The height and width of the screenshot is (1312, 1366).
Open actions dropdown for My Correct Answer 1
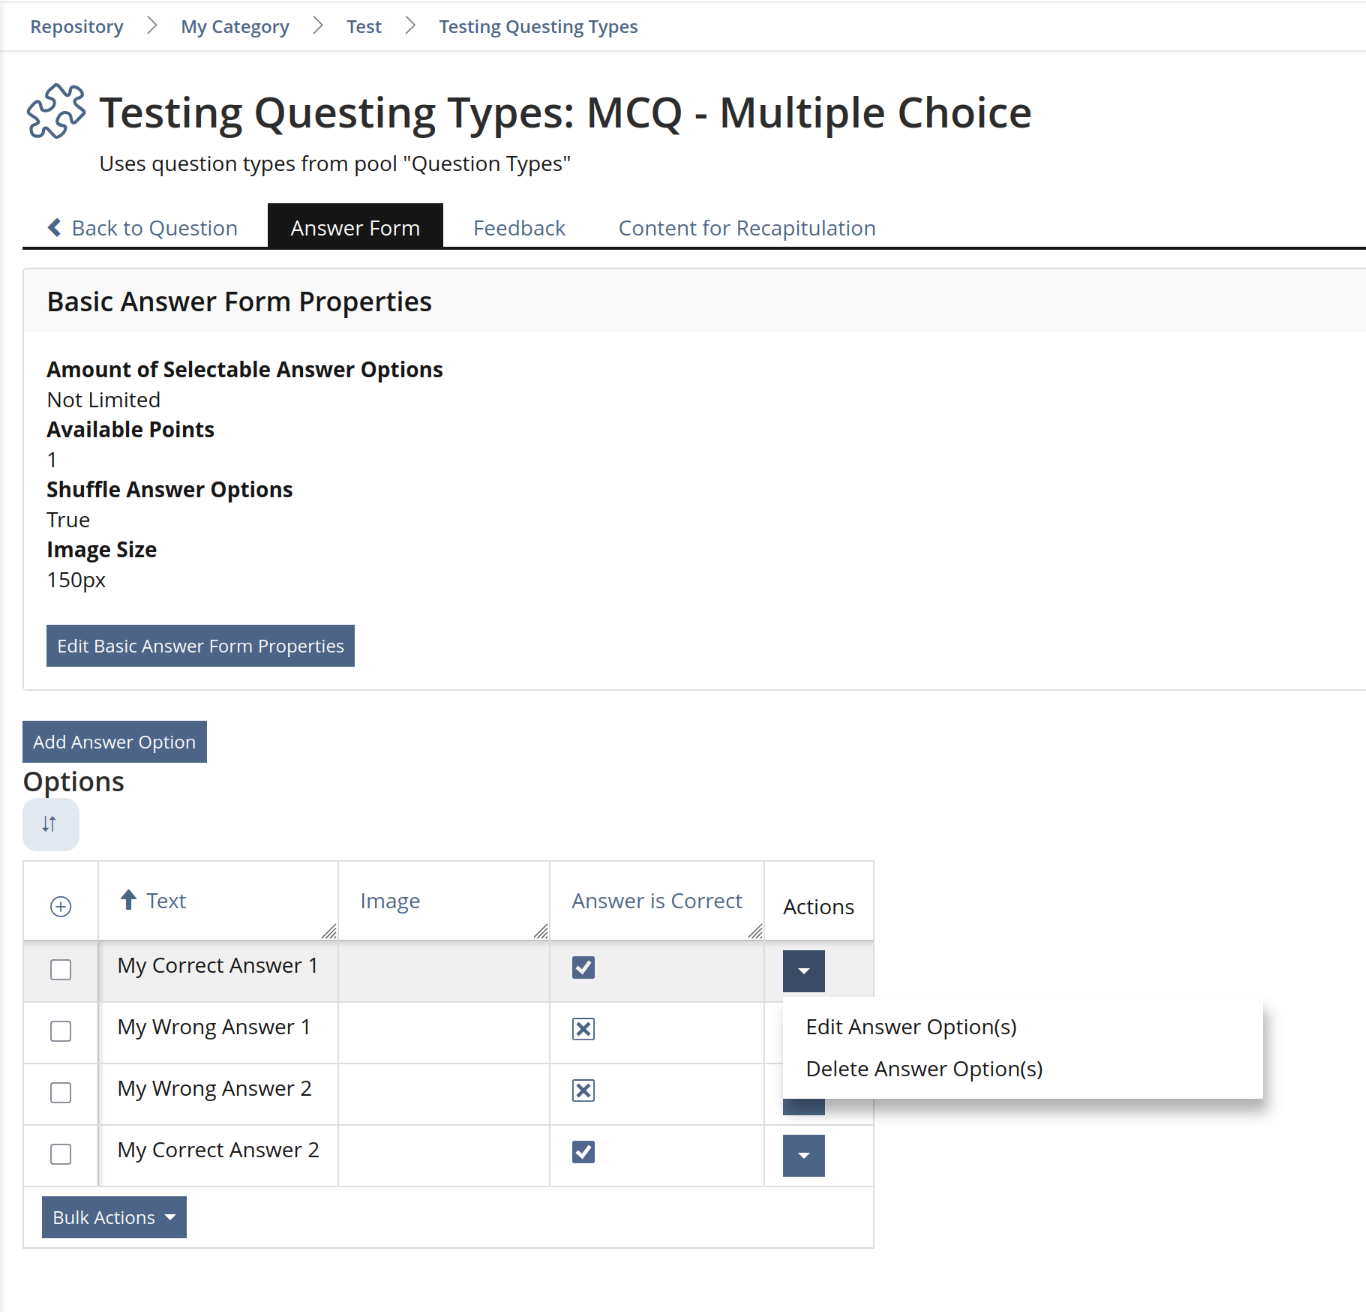coord(803,971)
